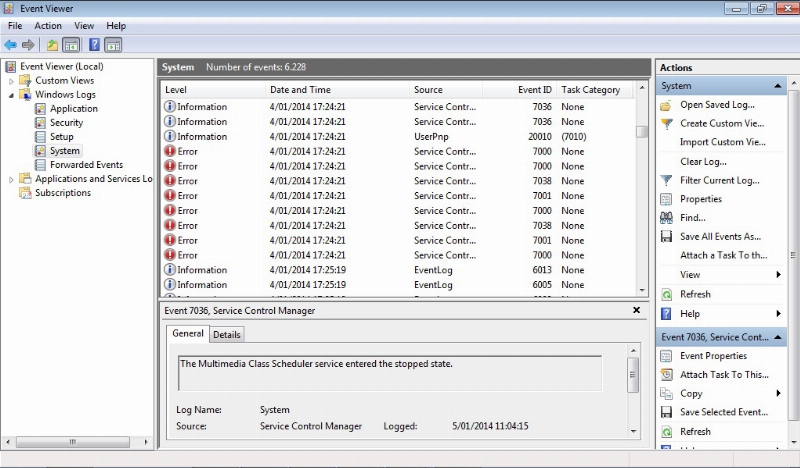Click the Create Custom View funnel icon
Image resolution: width=800 pixels, height=468 pixels.
[x=666, y=124]
